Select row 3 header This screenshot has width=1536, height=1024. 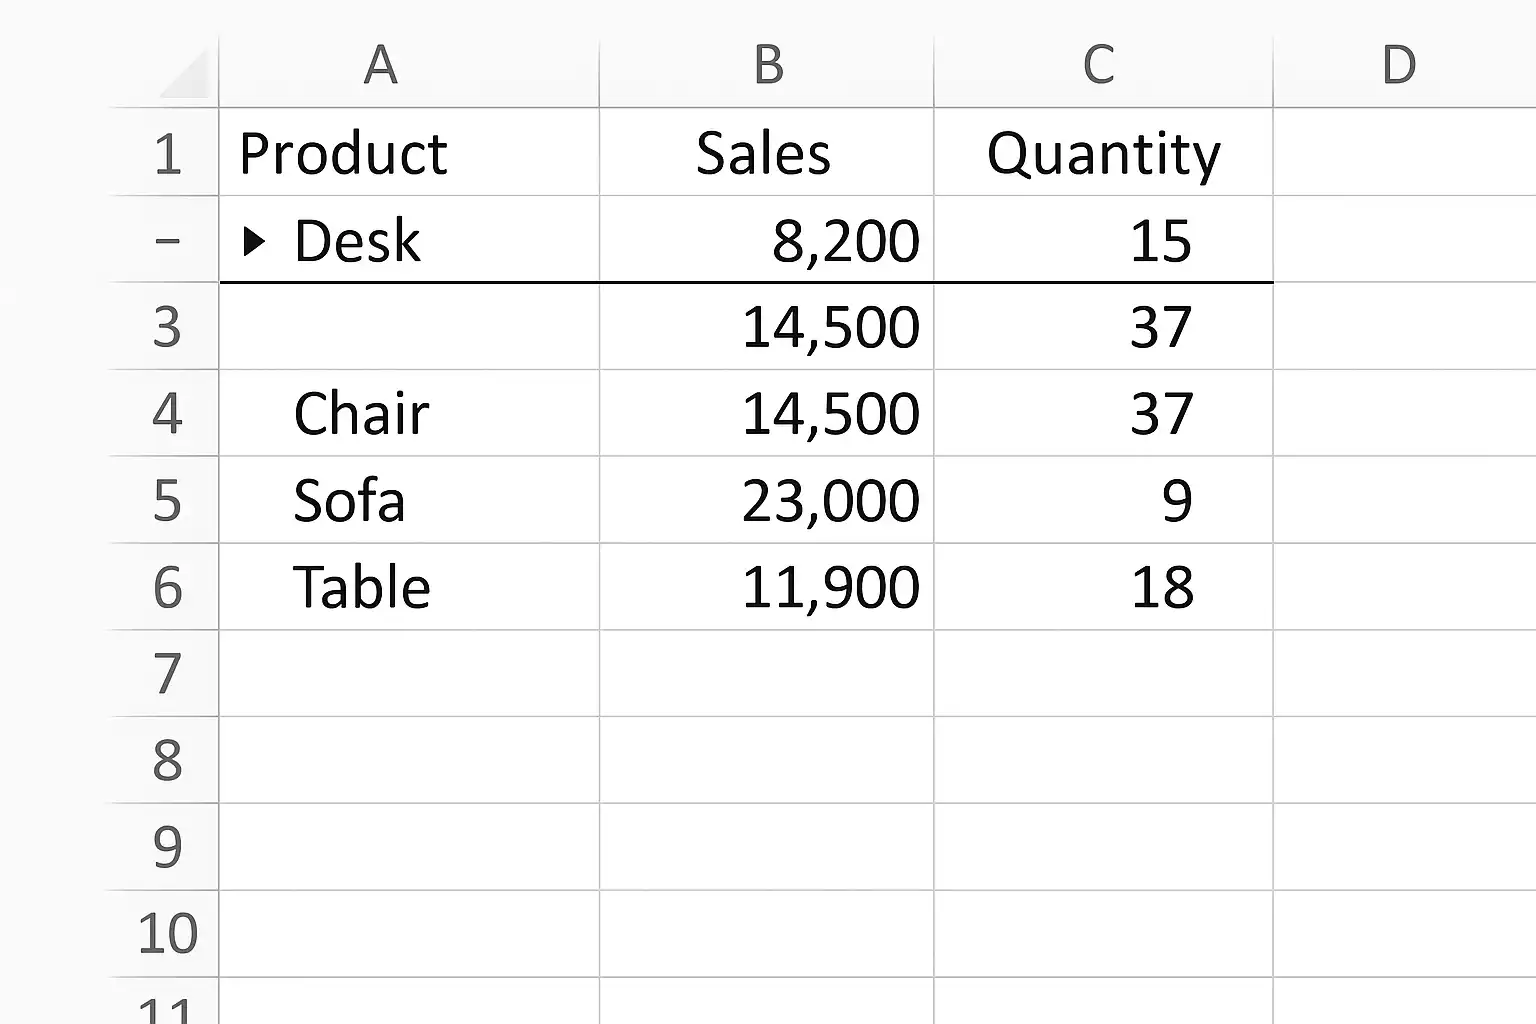(x=168, y=327)
